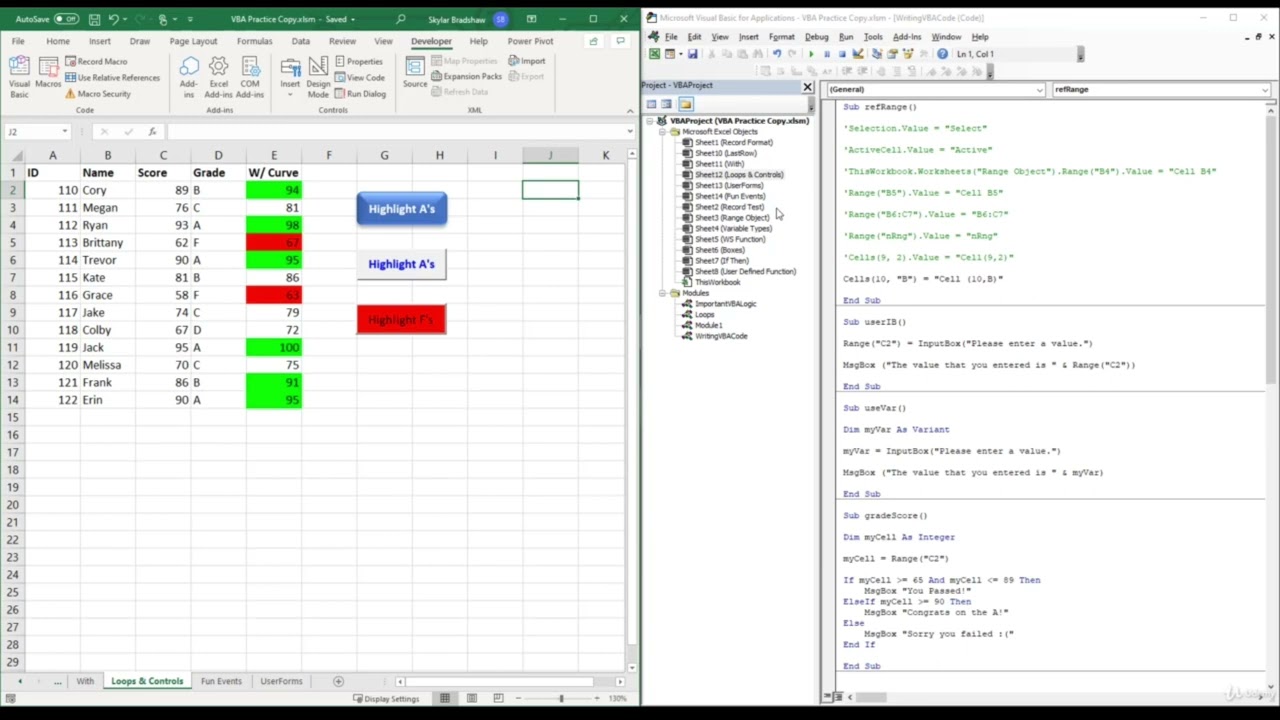The image size is (1280, 720).
Task: Click the Reset stop icon in VBA toolbar
Action: pos(842,54)
